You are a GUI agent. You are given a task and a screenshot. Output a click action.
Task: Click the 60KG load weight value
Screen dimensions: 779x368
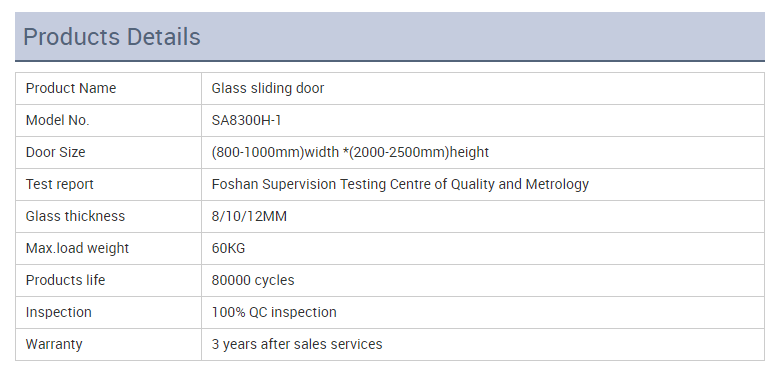[229, 248]
